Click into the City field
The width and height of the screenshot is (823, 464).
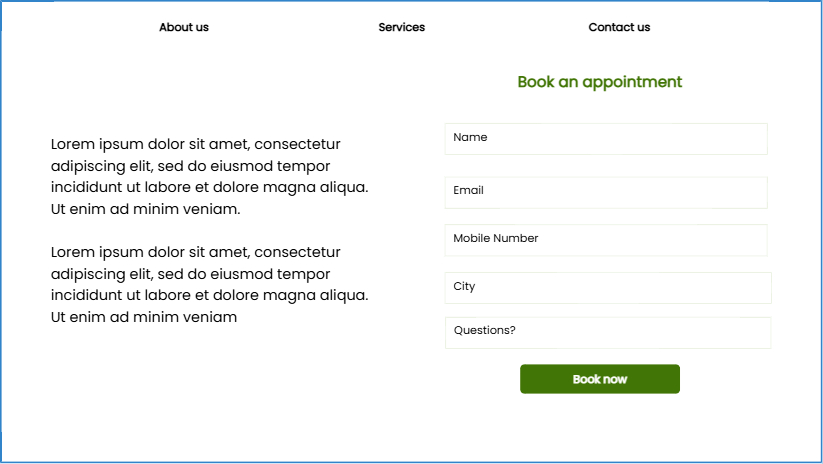click(608, 288)
